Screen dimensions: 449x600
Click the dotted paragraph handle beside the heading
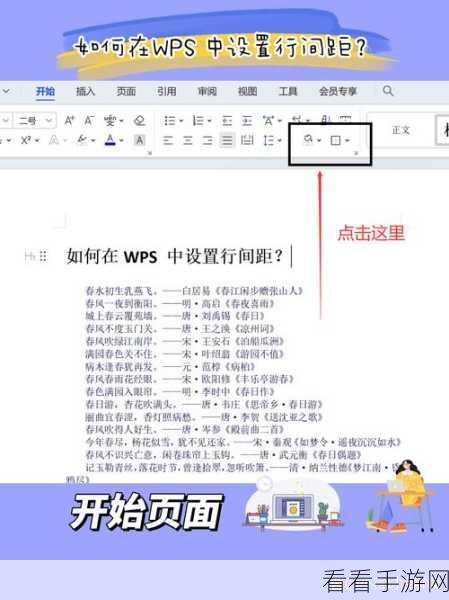43,256
